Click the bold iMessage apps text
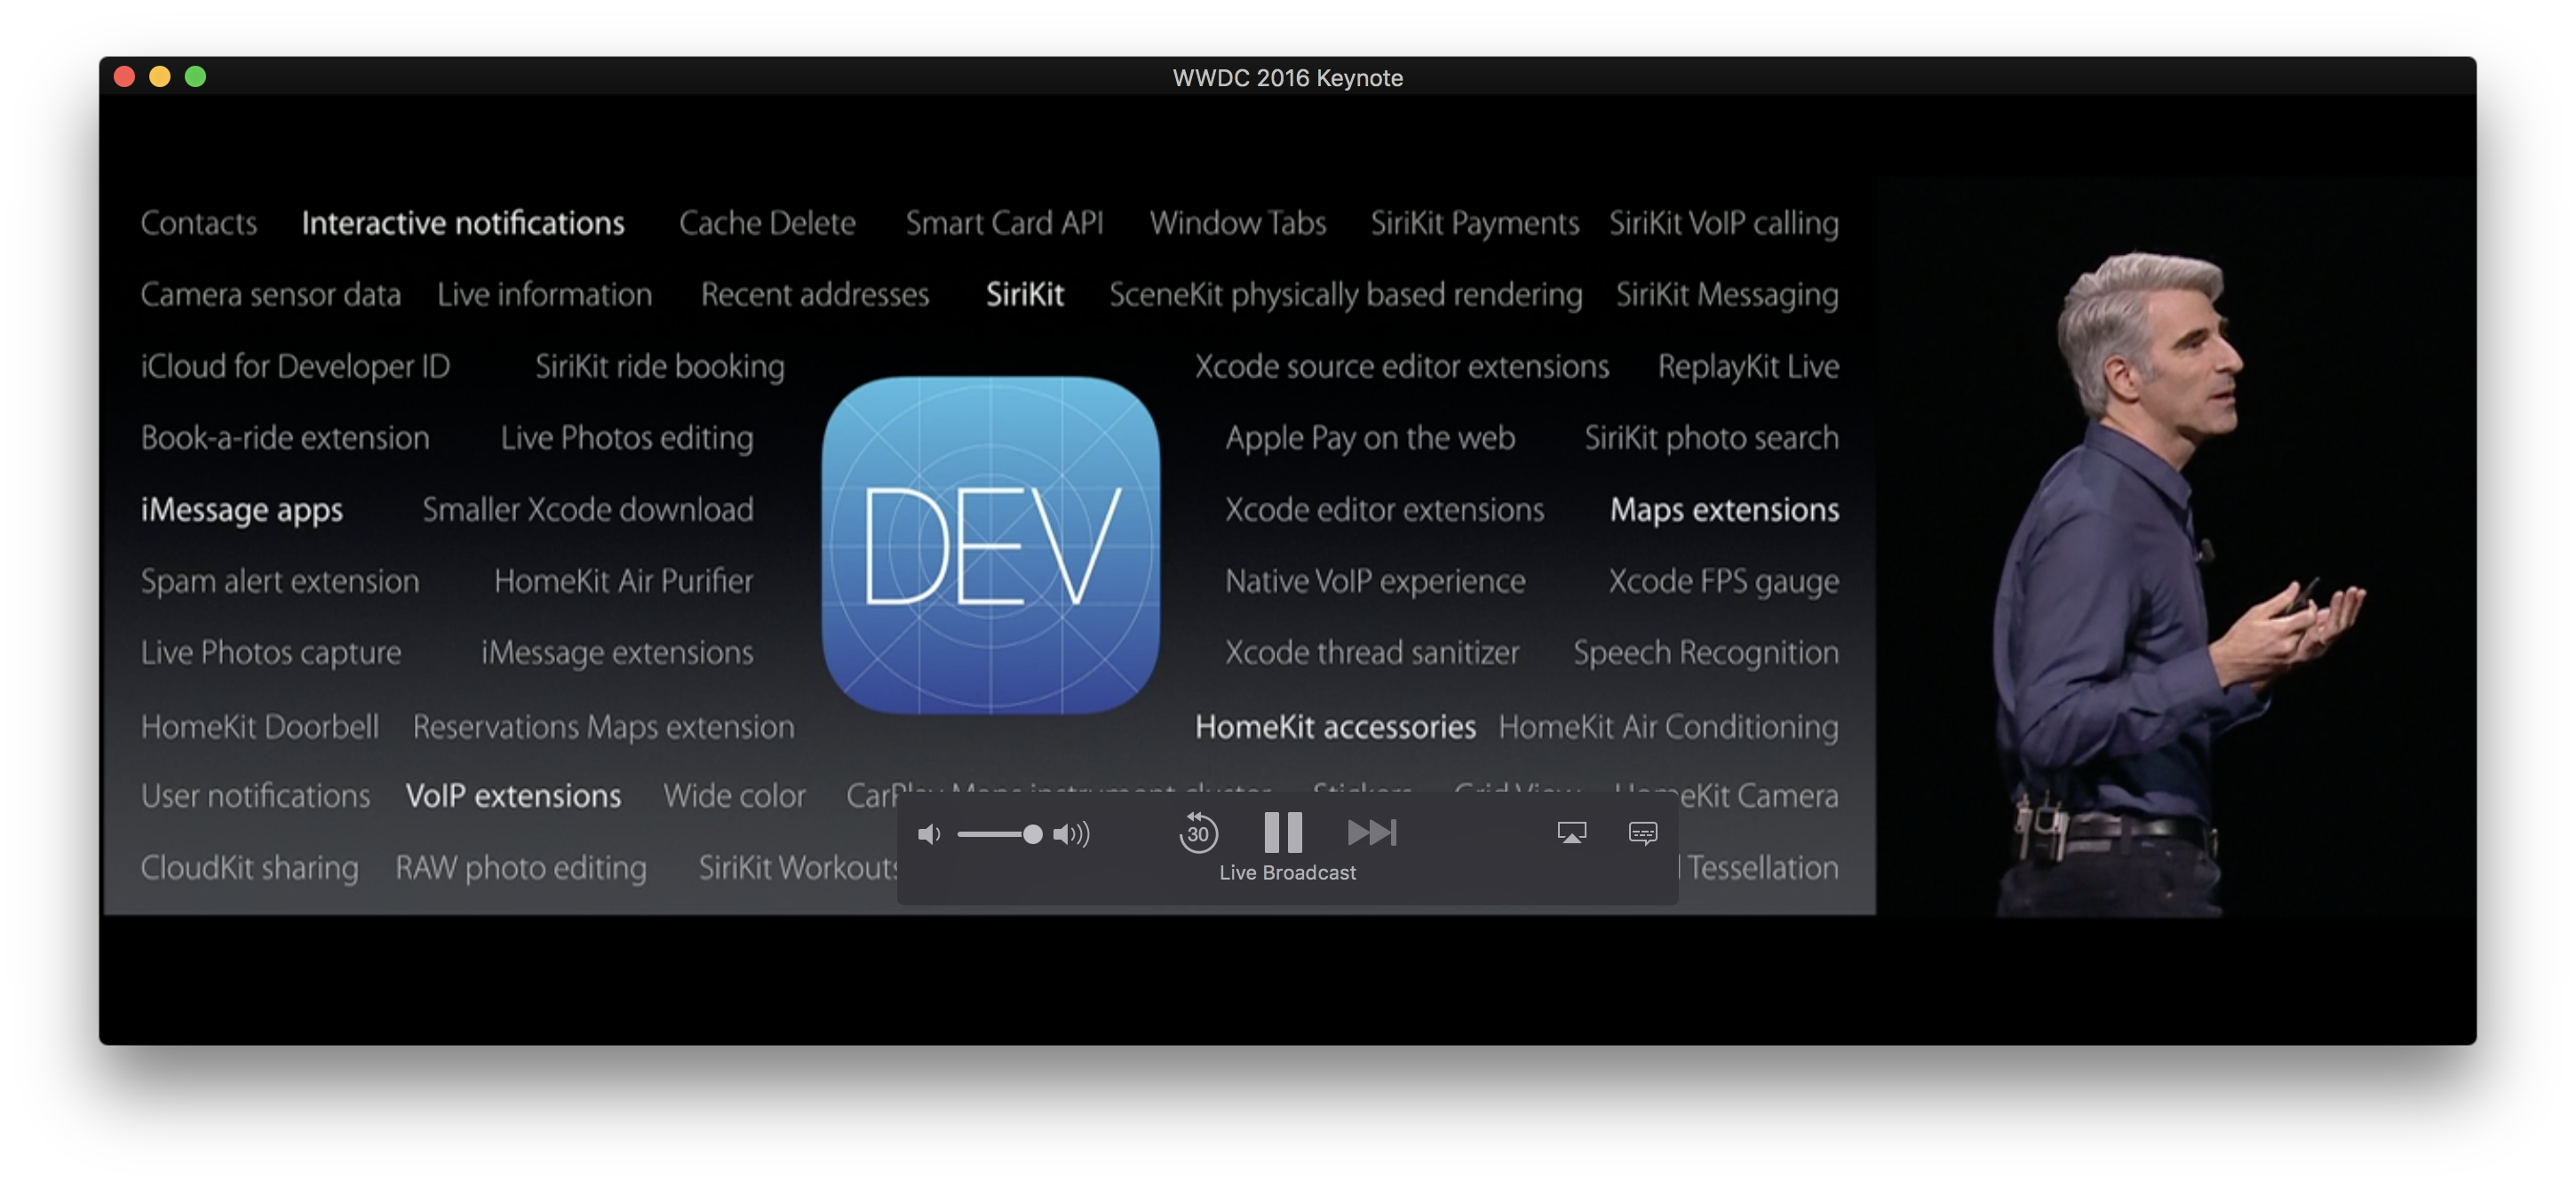The image size is (2576, 1187). pos(242,509)
